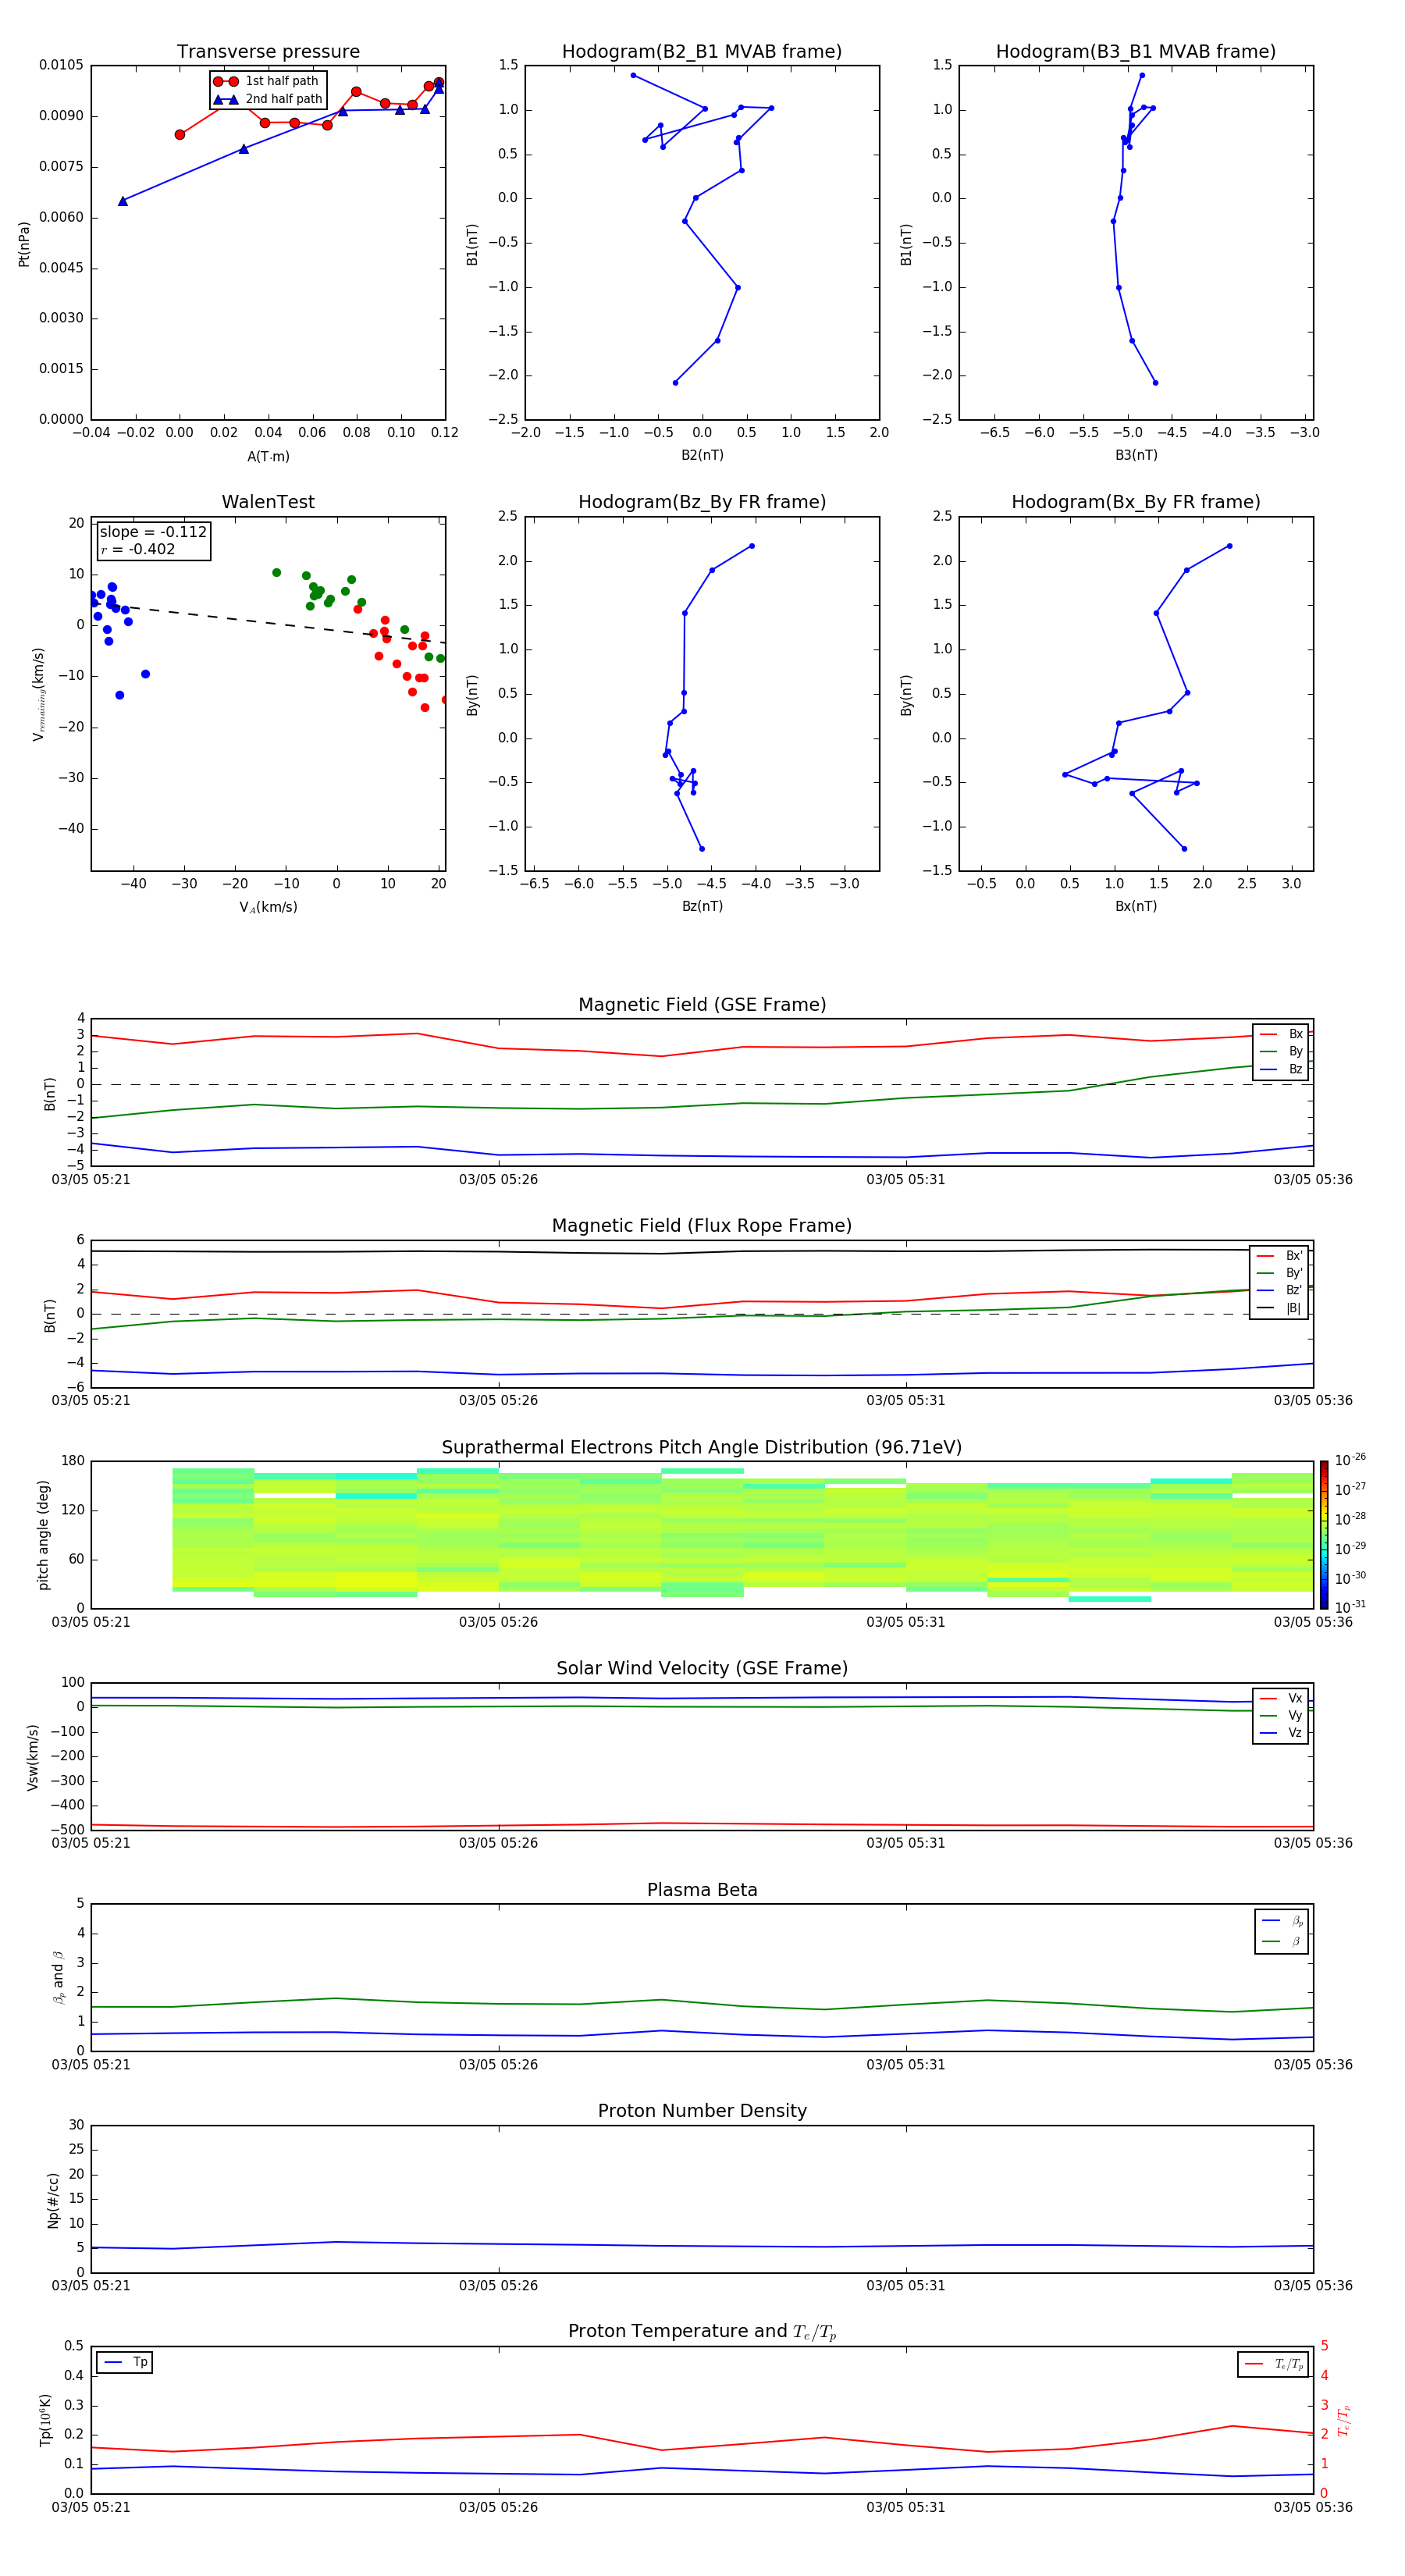Click 'Pt(nPa)' y-axis label
The width and height of the screenshot is (1405, 2576).
click(24, 243)
